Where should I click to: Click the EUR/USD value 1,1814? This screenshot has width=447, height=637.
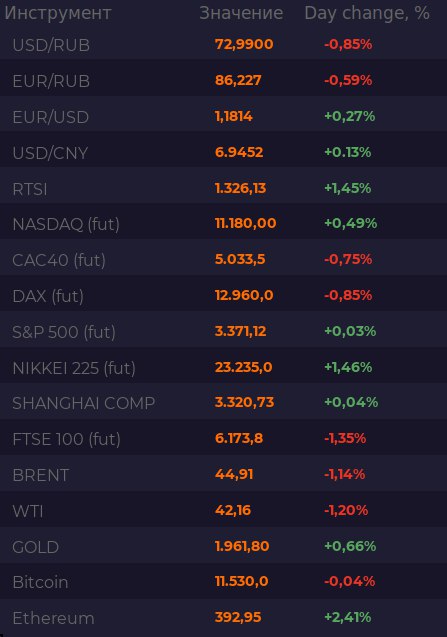234,116
